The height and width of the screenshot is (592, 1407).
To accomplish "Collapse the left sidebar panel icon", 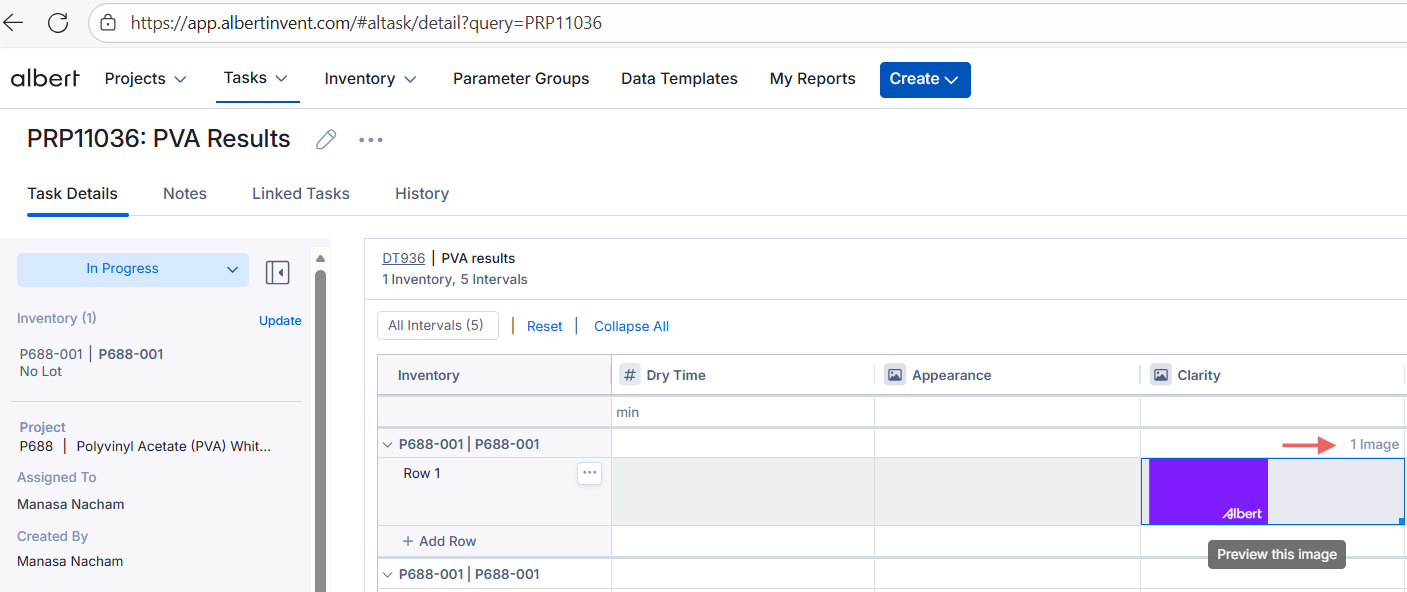I will click(x=277, y=272).
